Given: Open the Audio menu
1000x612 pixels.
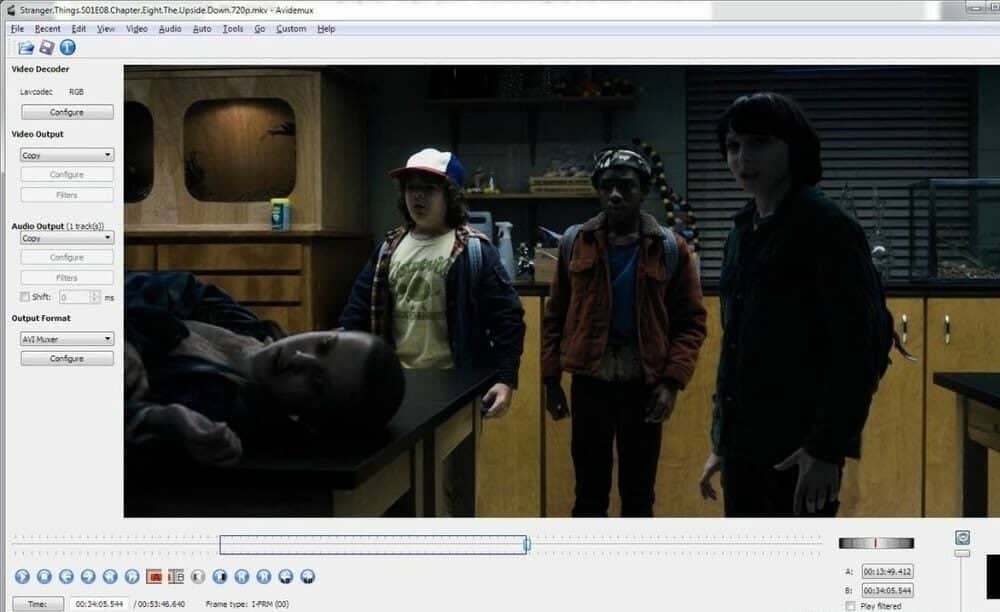Looking at the screenshot, I should (170, 29).
